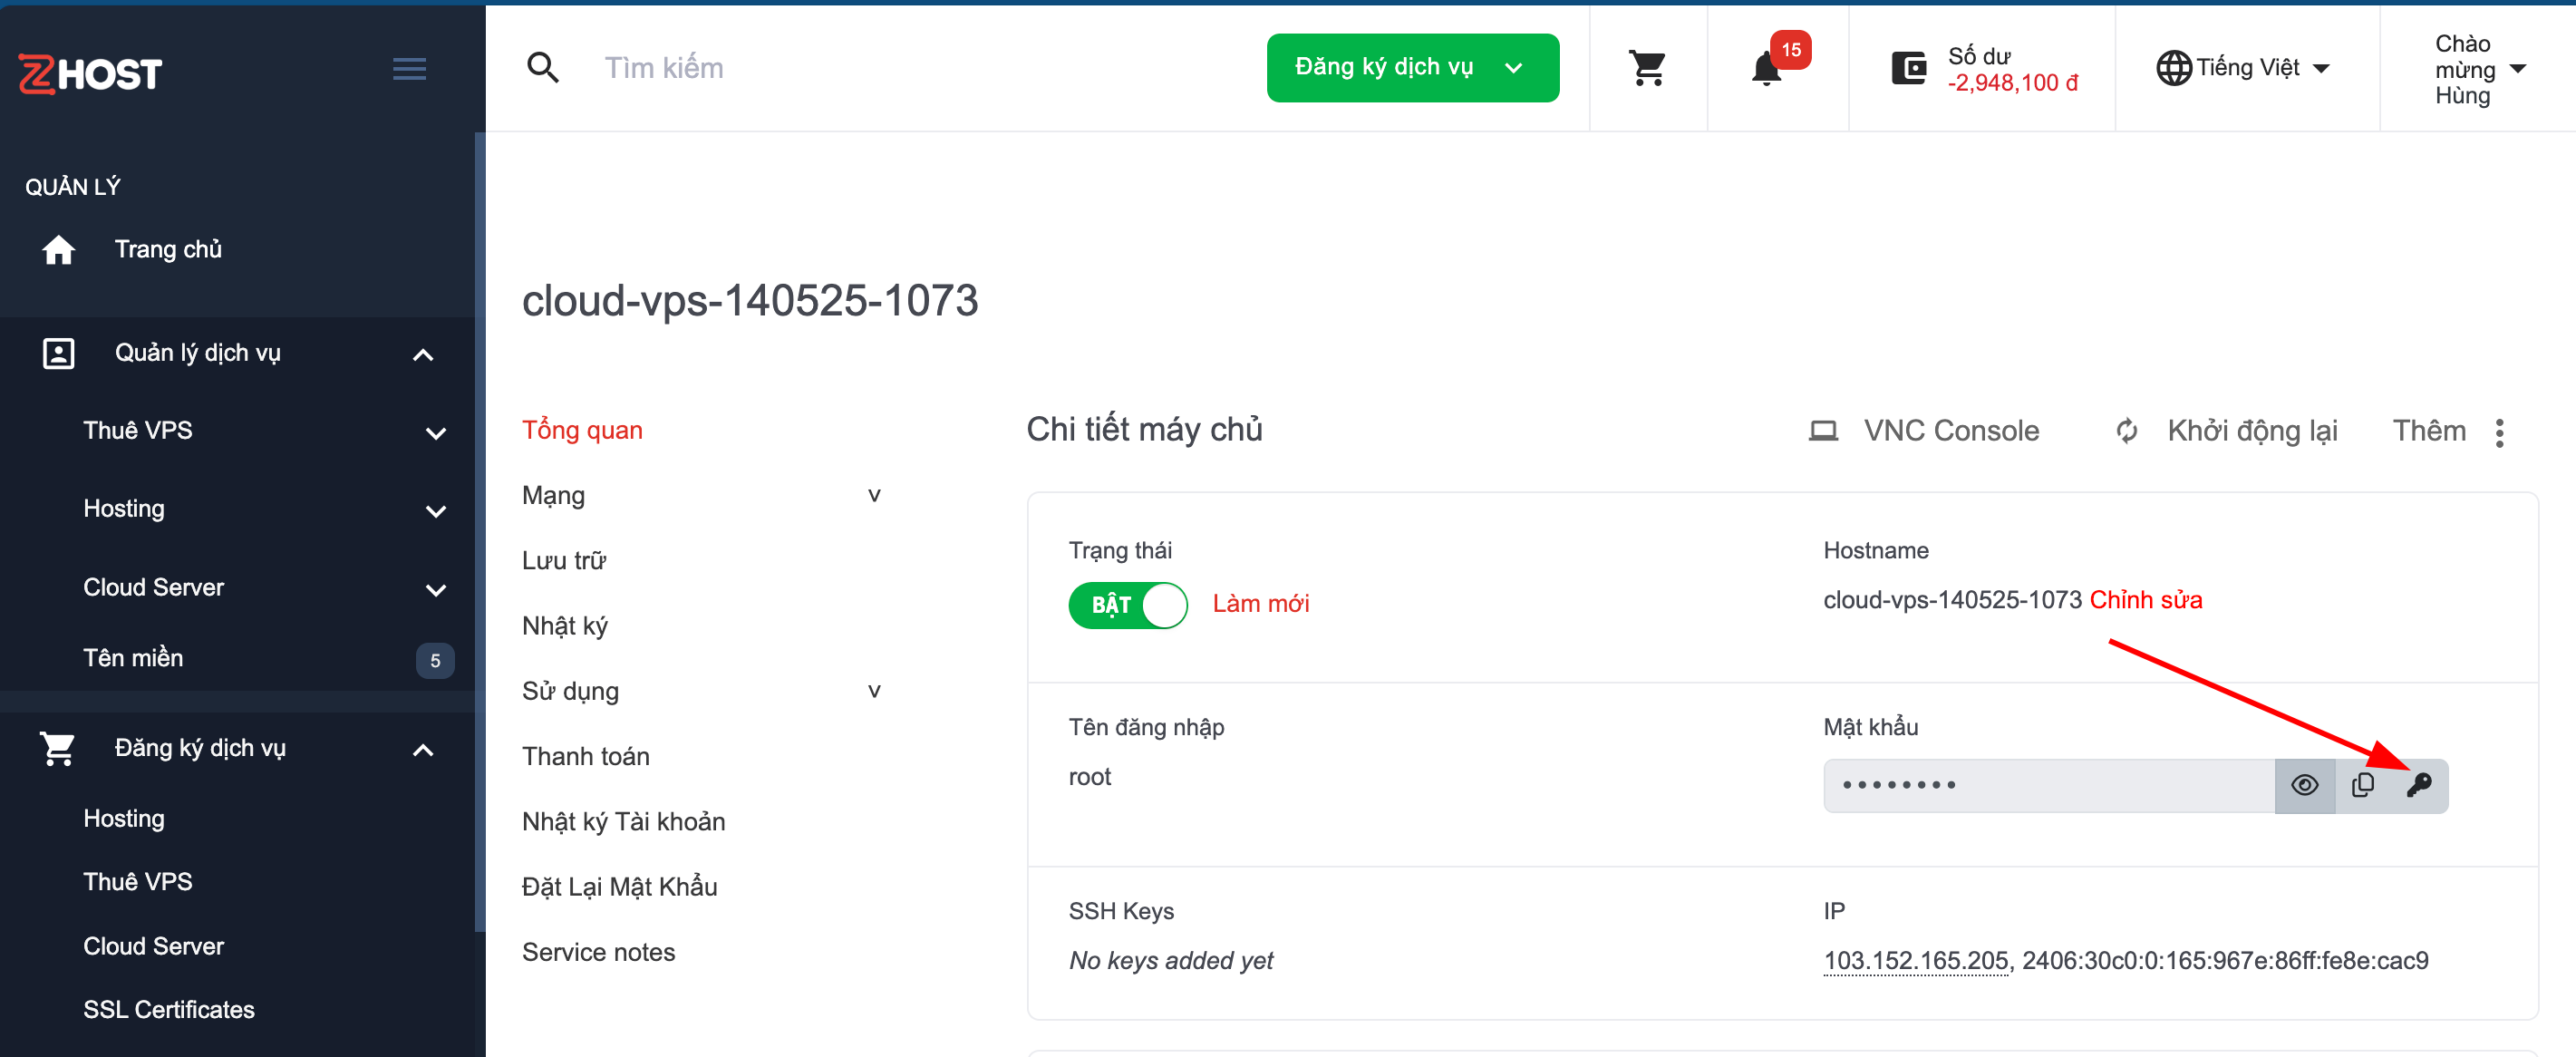Toggle the server power switch BẬT

click(x=1127, y=604)
